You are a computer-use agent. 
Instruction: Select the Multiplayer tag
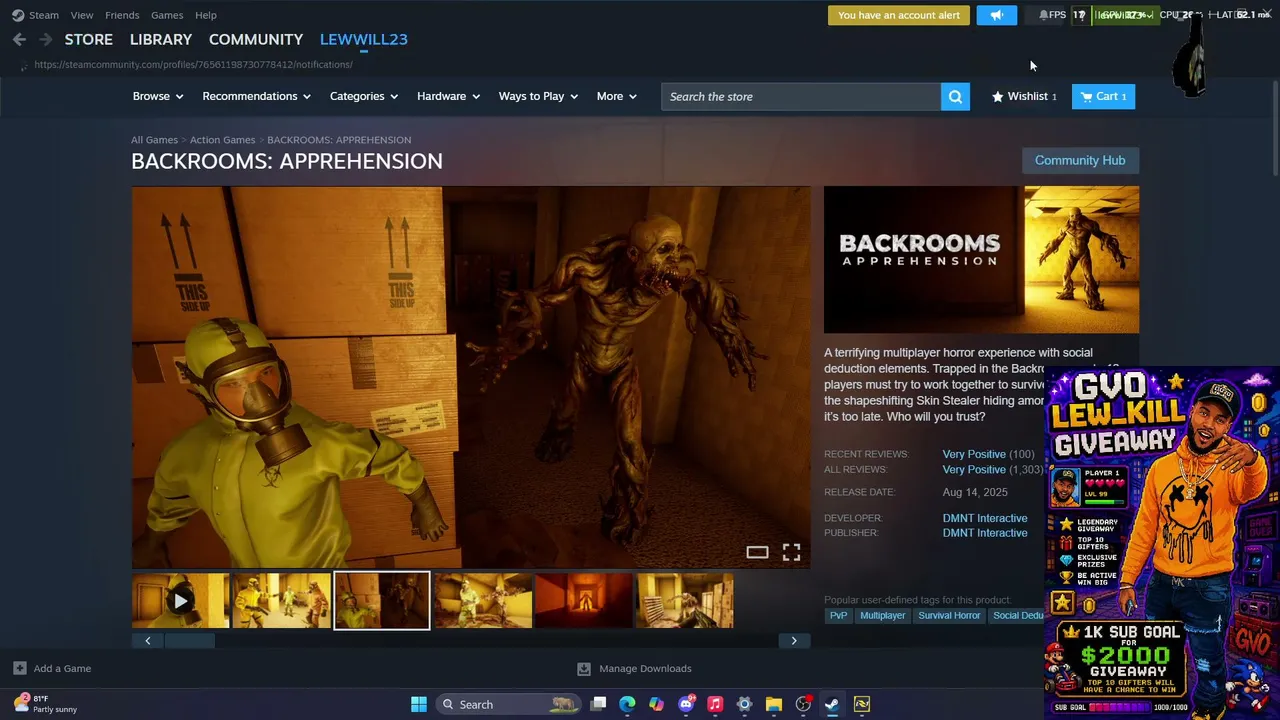(882, 616)
